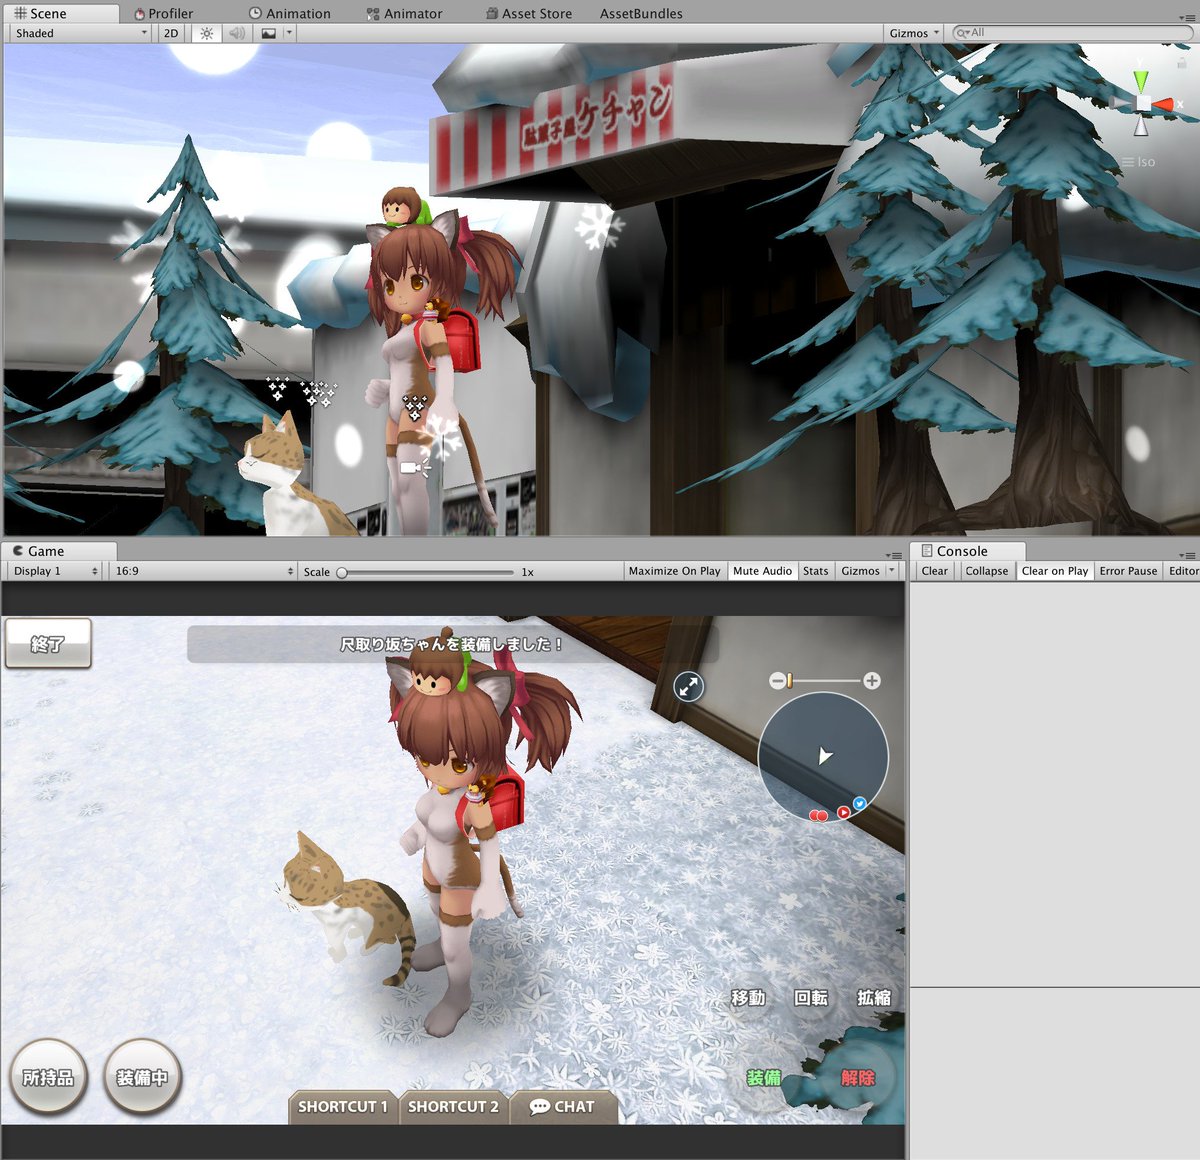The image size is (1200, 1160).
Task: Click the red X axis gizmo cone
Action: (1165, 104)
